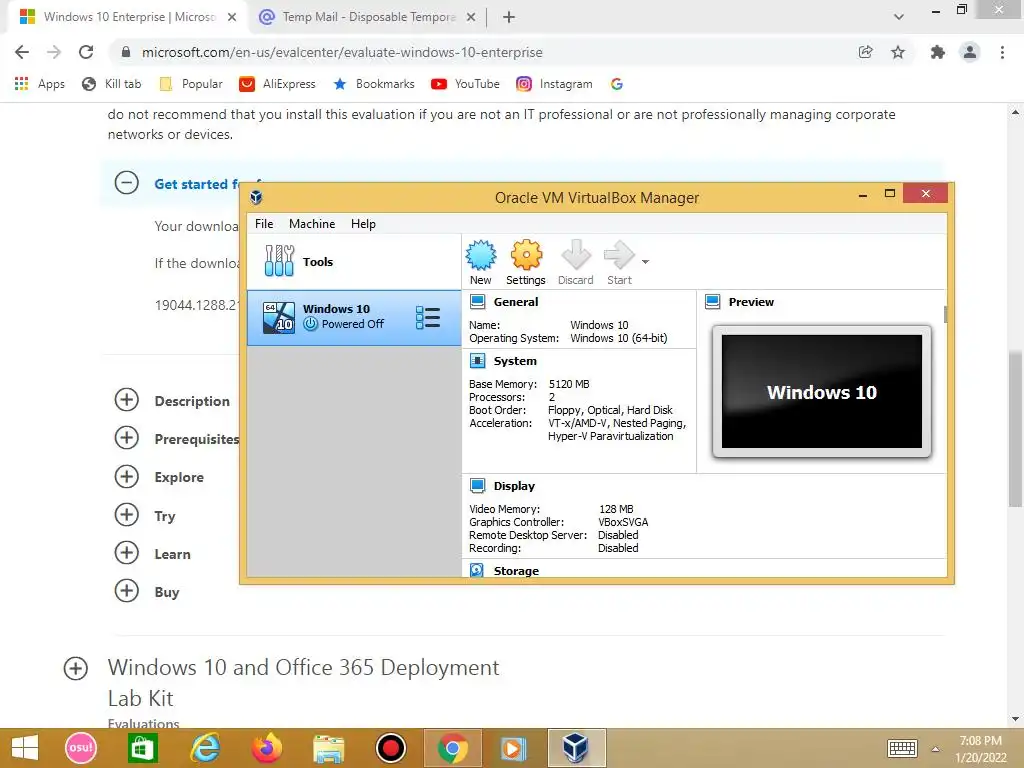The height and width of the screenshot is (768, 1024).
Task: Close the Temp Mail tab
Action: click(471, 17)
